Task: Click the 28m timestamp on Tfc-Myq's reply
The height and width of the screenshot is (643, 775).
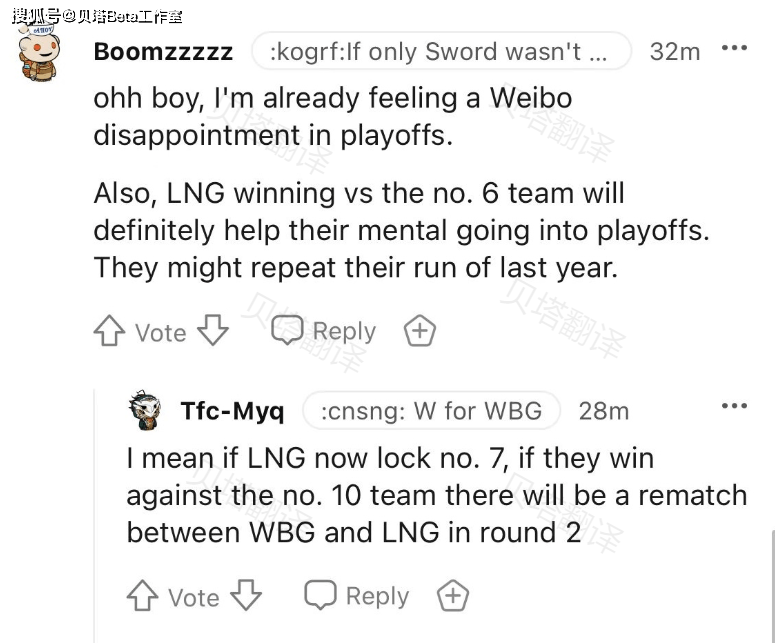Action: (x=604, y=411)
